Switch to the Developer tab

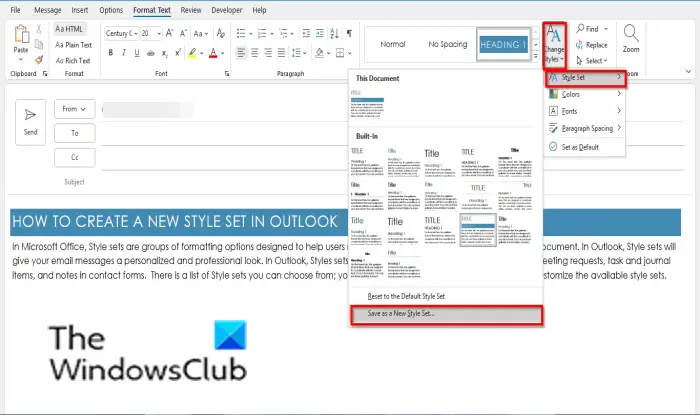click(227, 9)
